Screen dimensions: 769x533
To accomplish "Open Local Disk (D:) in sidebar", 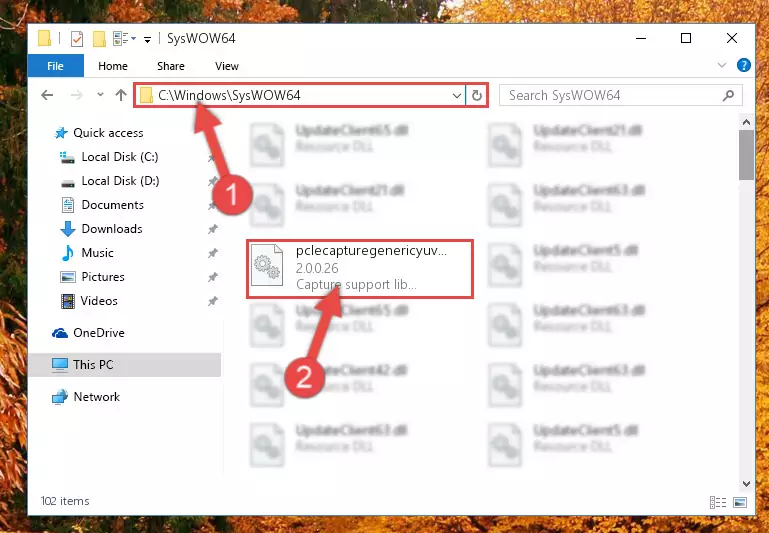I will pos(120,181).
